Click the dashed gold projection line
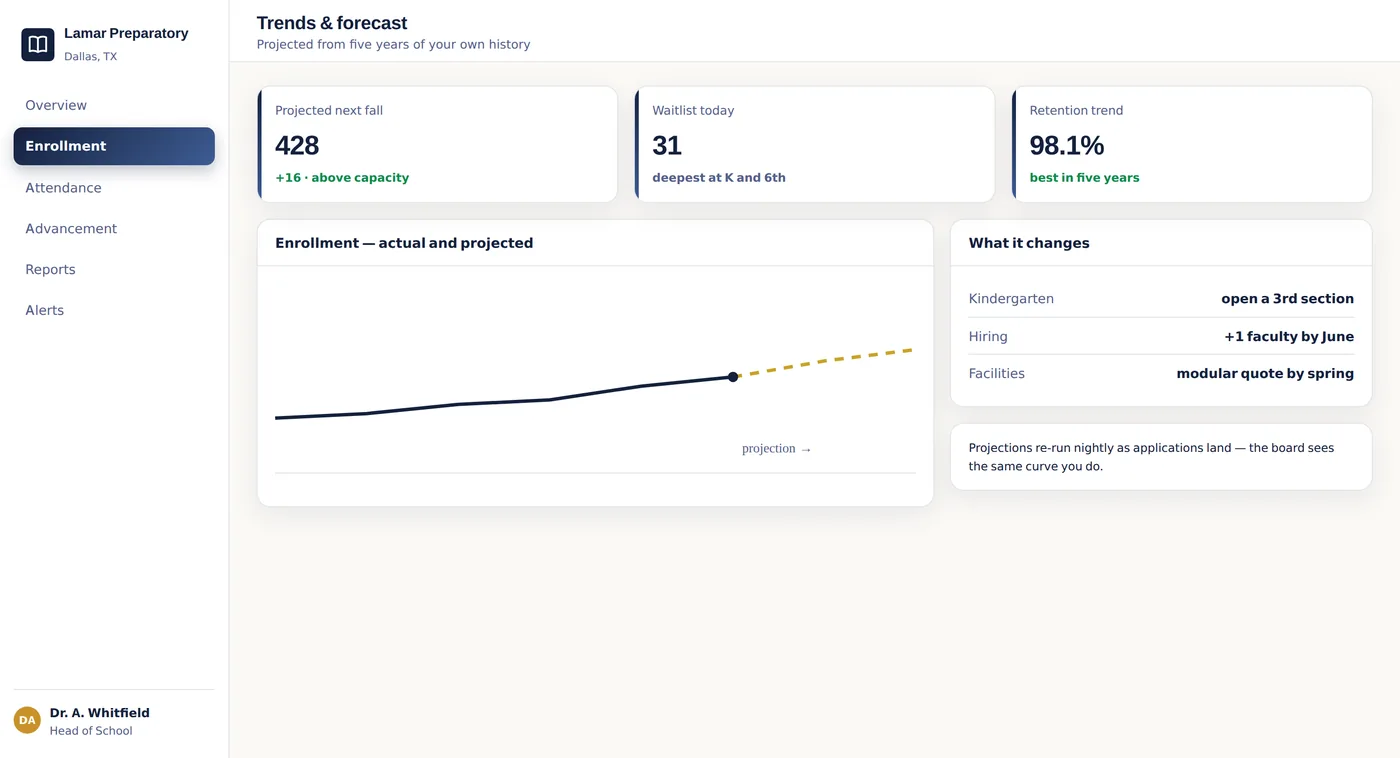The image size is (1400, 758). [824, 363]
